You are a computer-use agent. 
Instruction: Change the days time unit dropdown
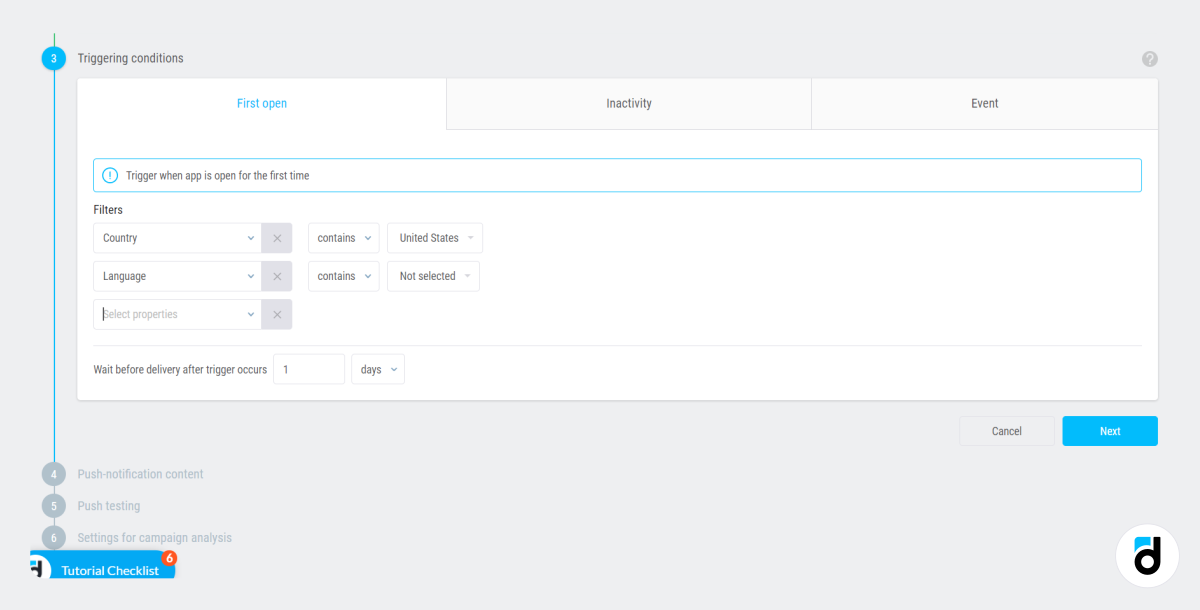point(378,369)
